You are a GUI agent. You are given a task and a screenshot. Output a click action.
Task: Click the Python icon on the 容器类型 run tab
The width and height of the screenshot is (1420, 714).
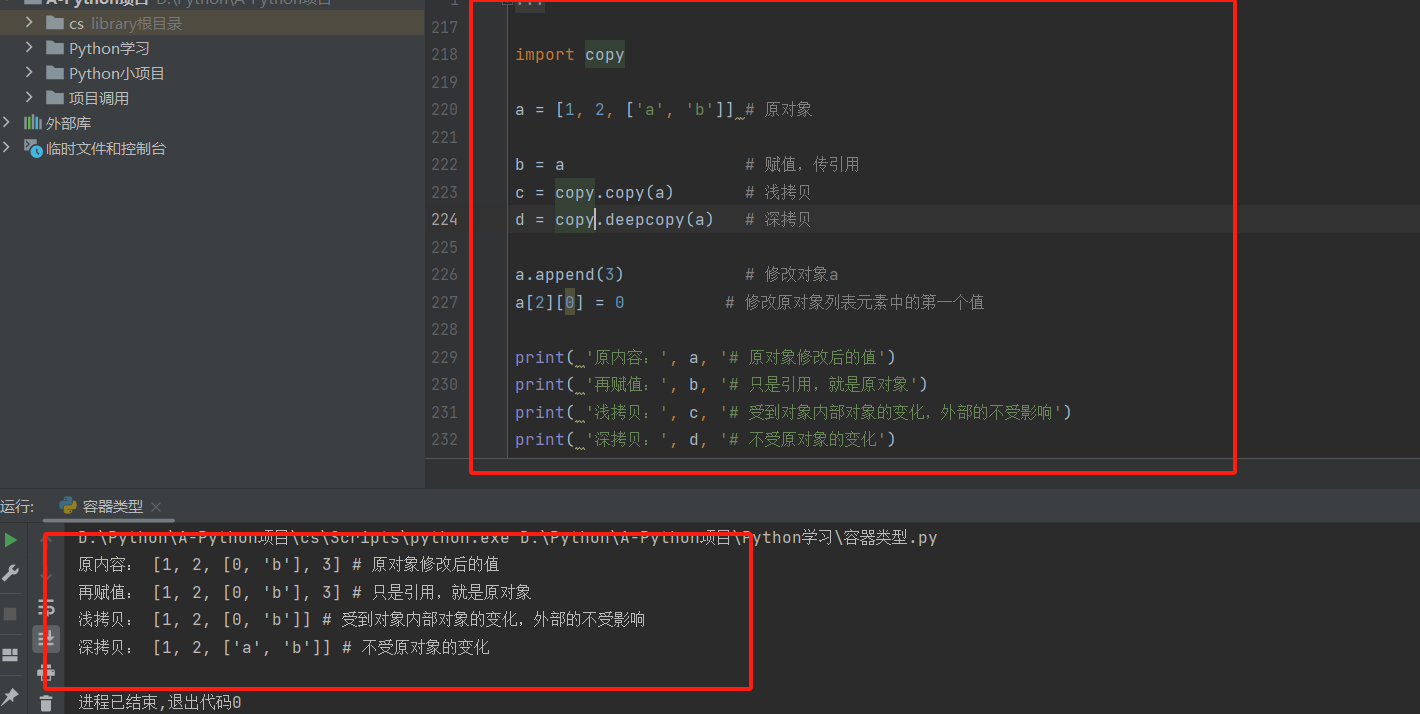pyautogui.click(x=68, y=506)
